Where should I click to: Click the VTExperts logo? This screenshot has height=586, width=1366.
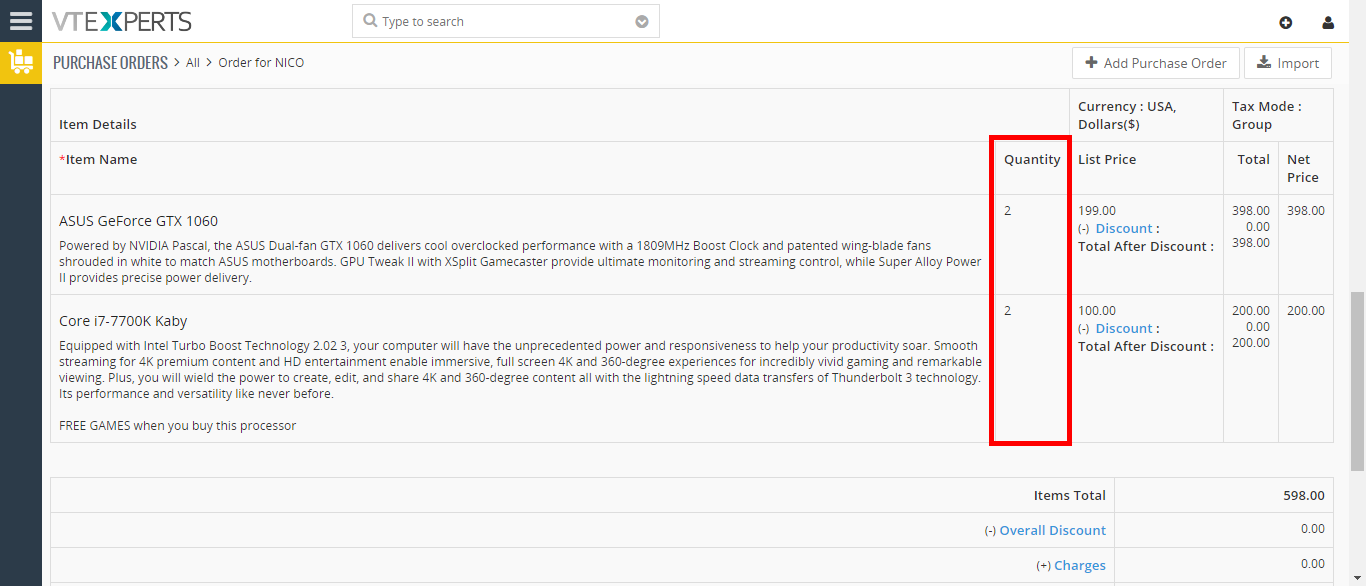pyautogui.click(x=122, y=21)
